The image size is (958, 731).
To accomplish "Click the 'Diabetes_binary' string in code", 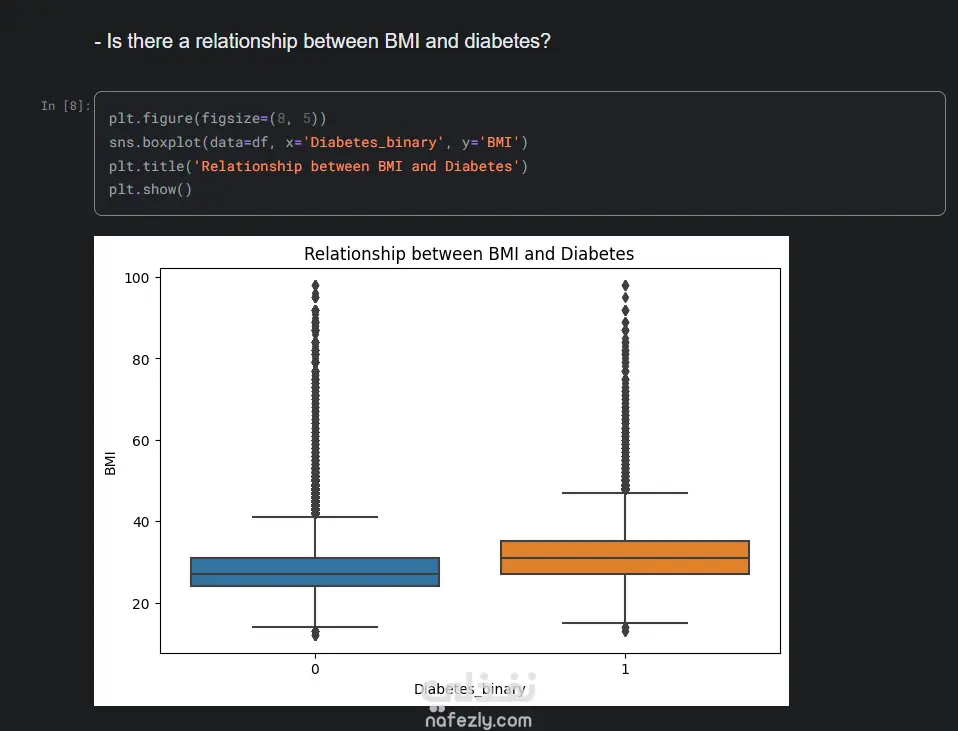I will (x=373, y=142).
